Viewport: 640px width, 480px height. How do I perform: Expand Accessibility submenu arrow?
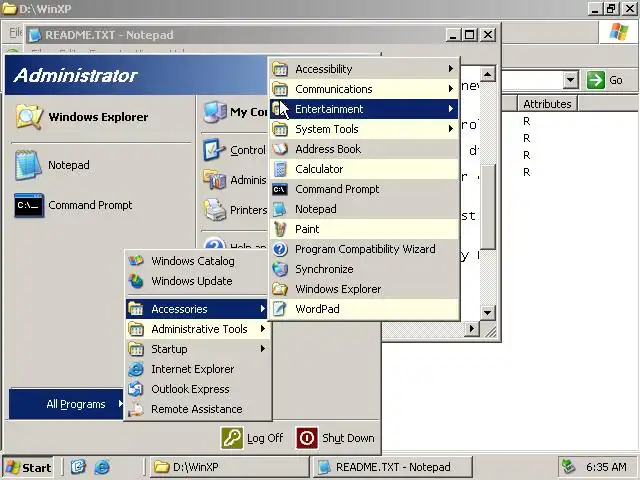pyautogui.click(x=451, y=69)
